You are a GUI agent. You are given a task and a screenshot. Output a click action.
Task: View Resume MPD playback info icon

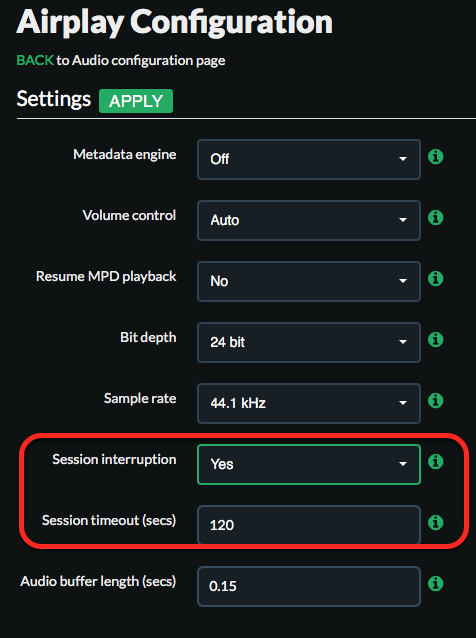tap(435, 279)
